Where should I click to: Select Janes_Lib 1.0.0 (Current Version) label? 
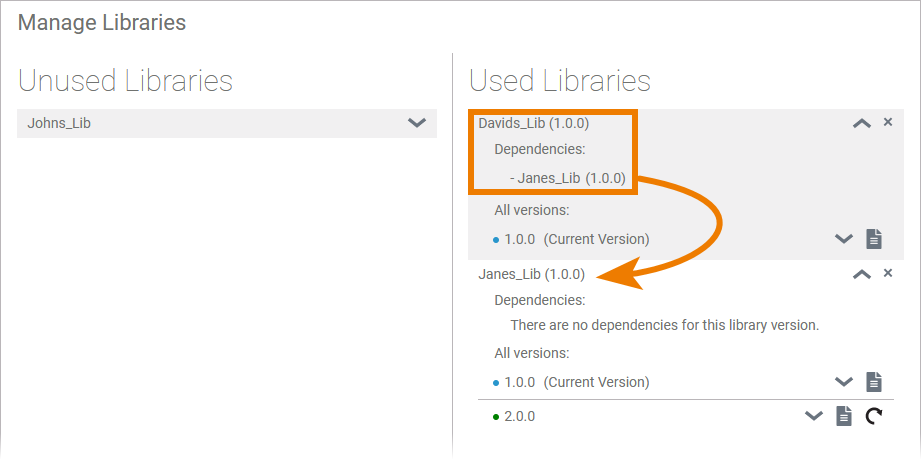click(x=576, y=382)
